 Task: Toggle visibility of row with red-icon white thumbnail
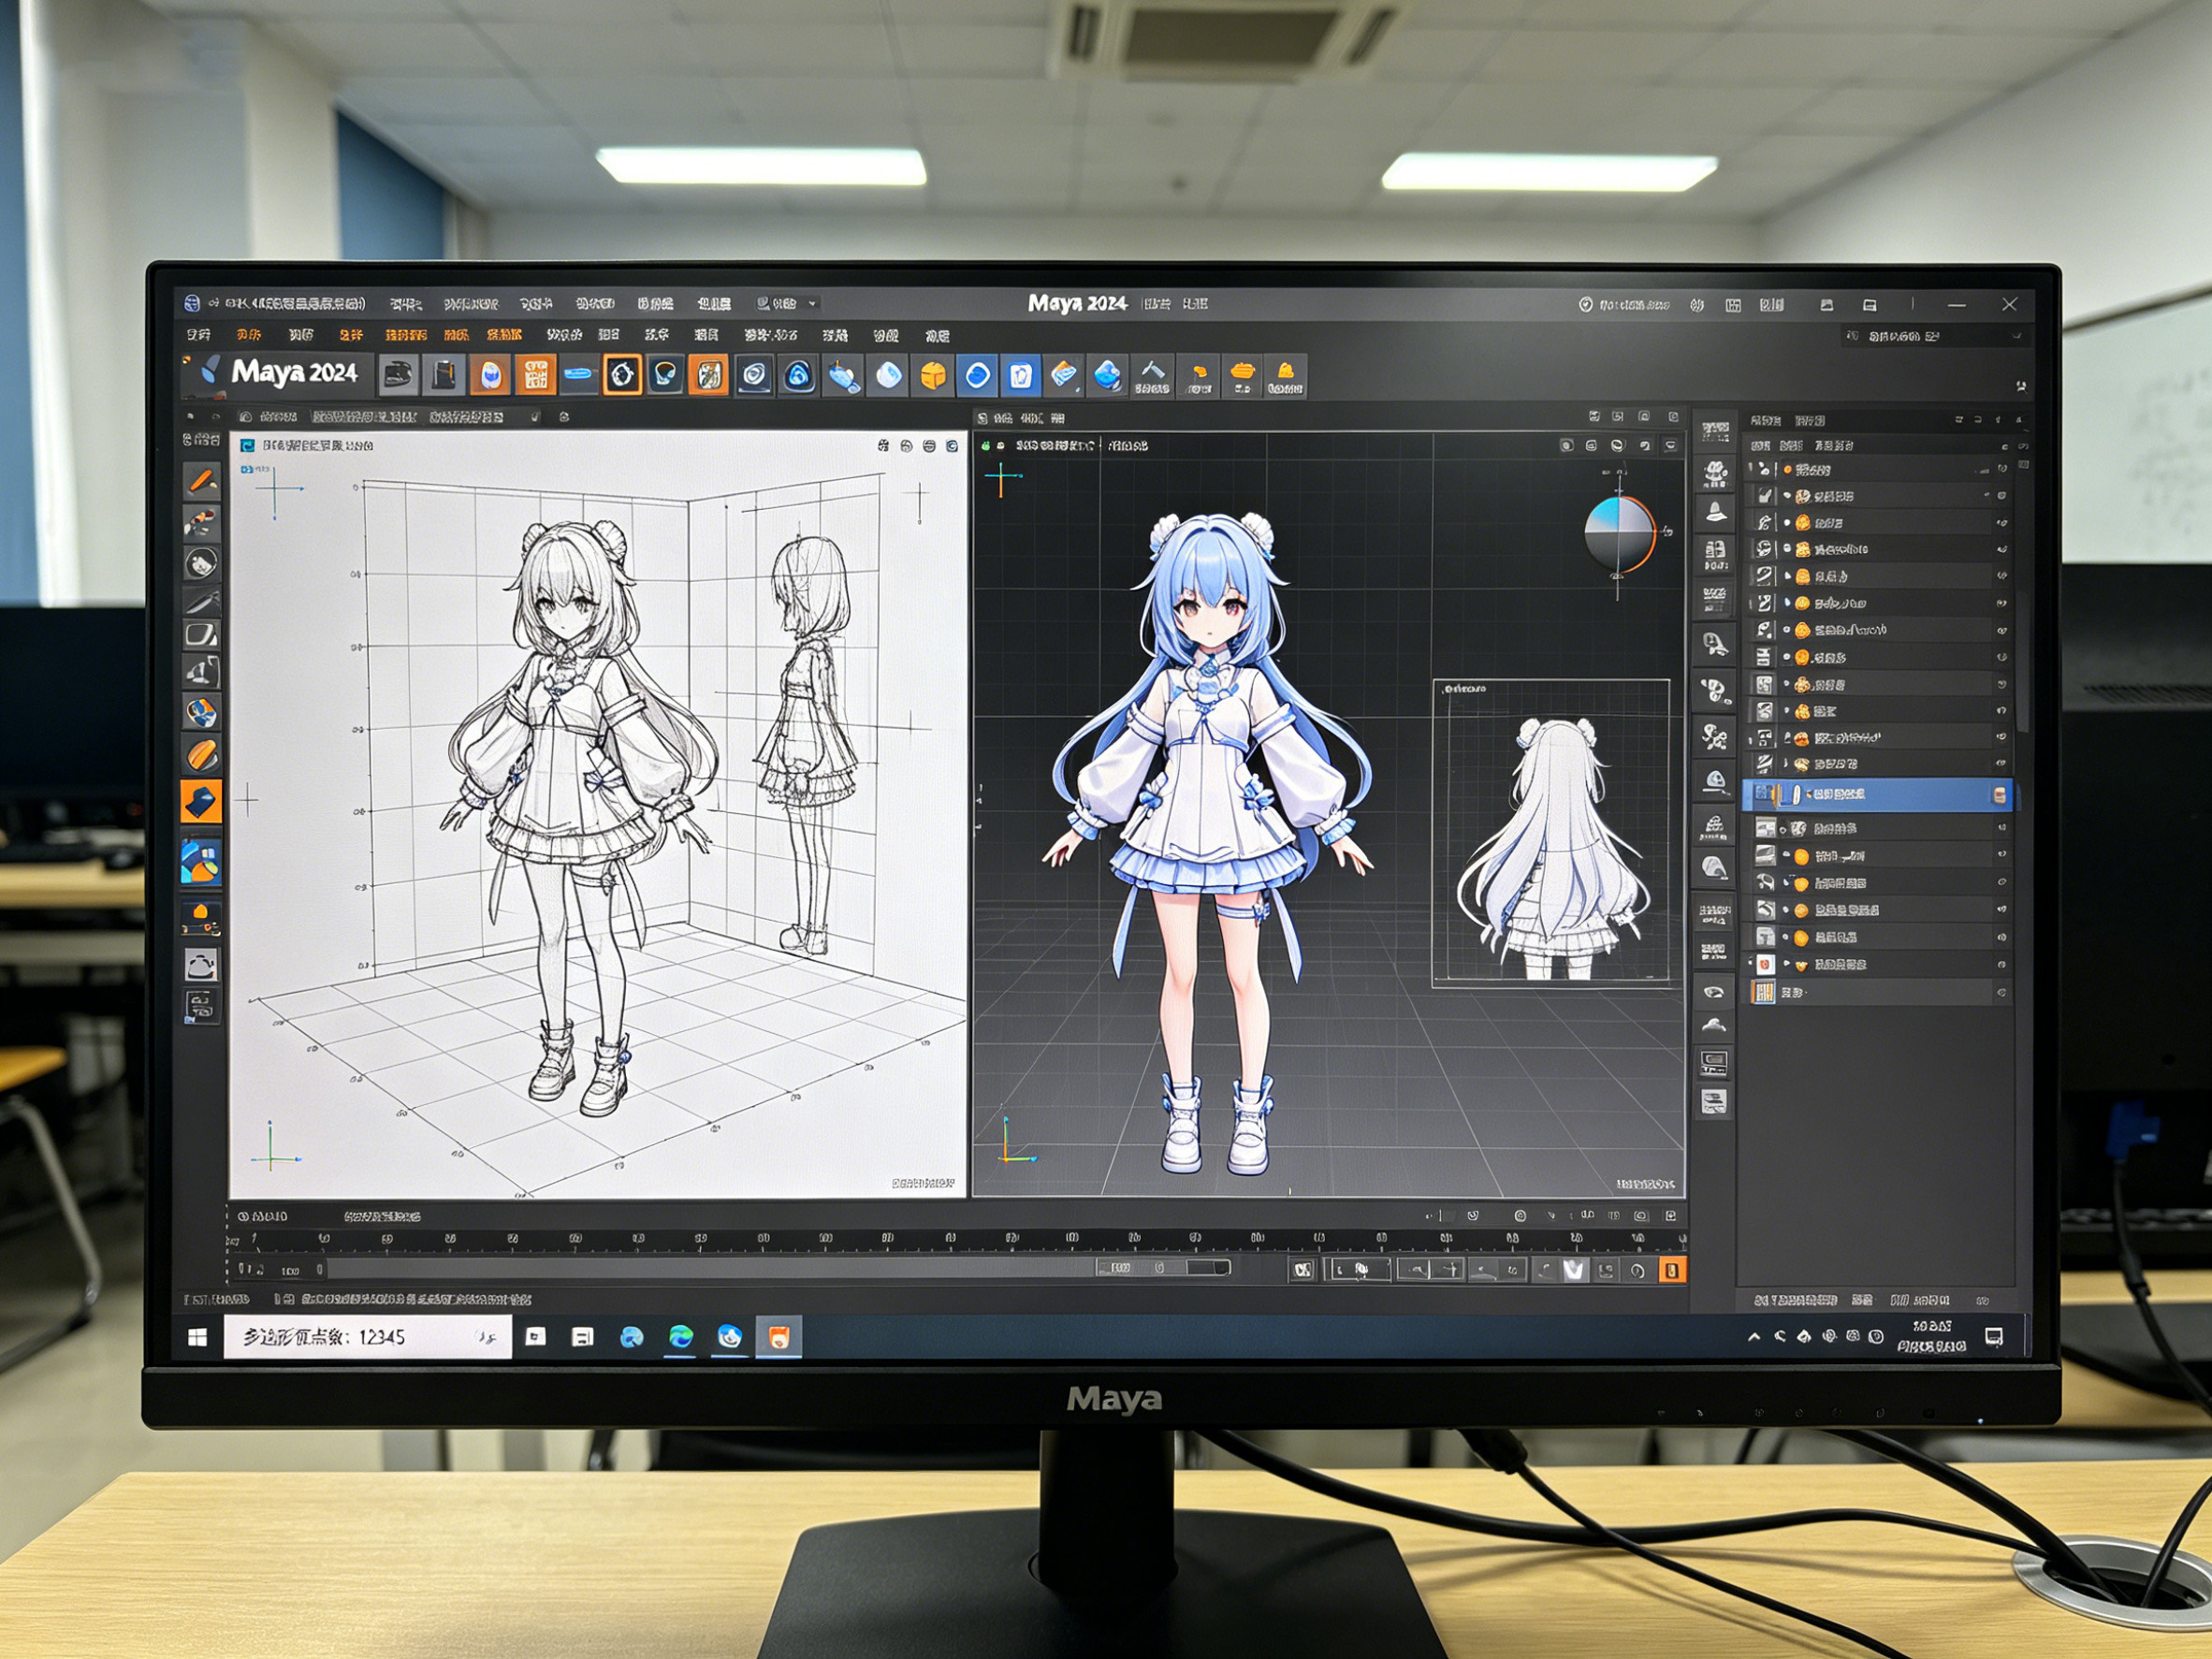pyautogui.click(x=2002, y=965)
